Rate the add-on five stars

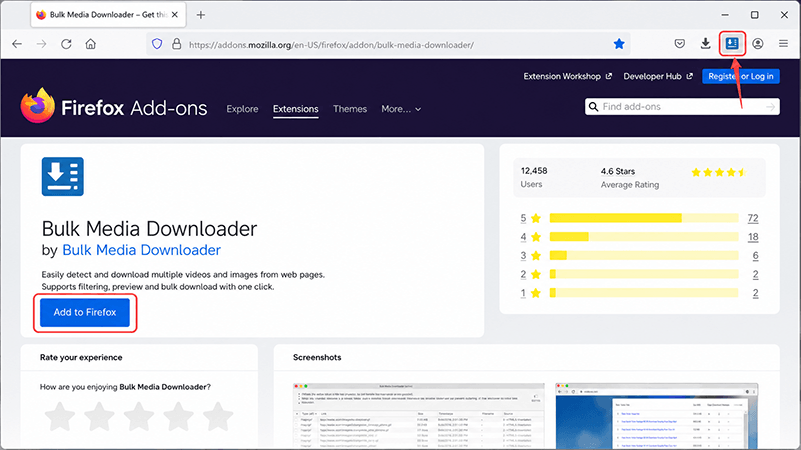pos(218,416)
